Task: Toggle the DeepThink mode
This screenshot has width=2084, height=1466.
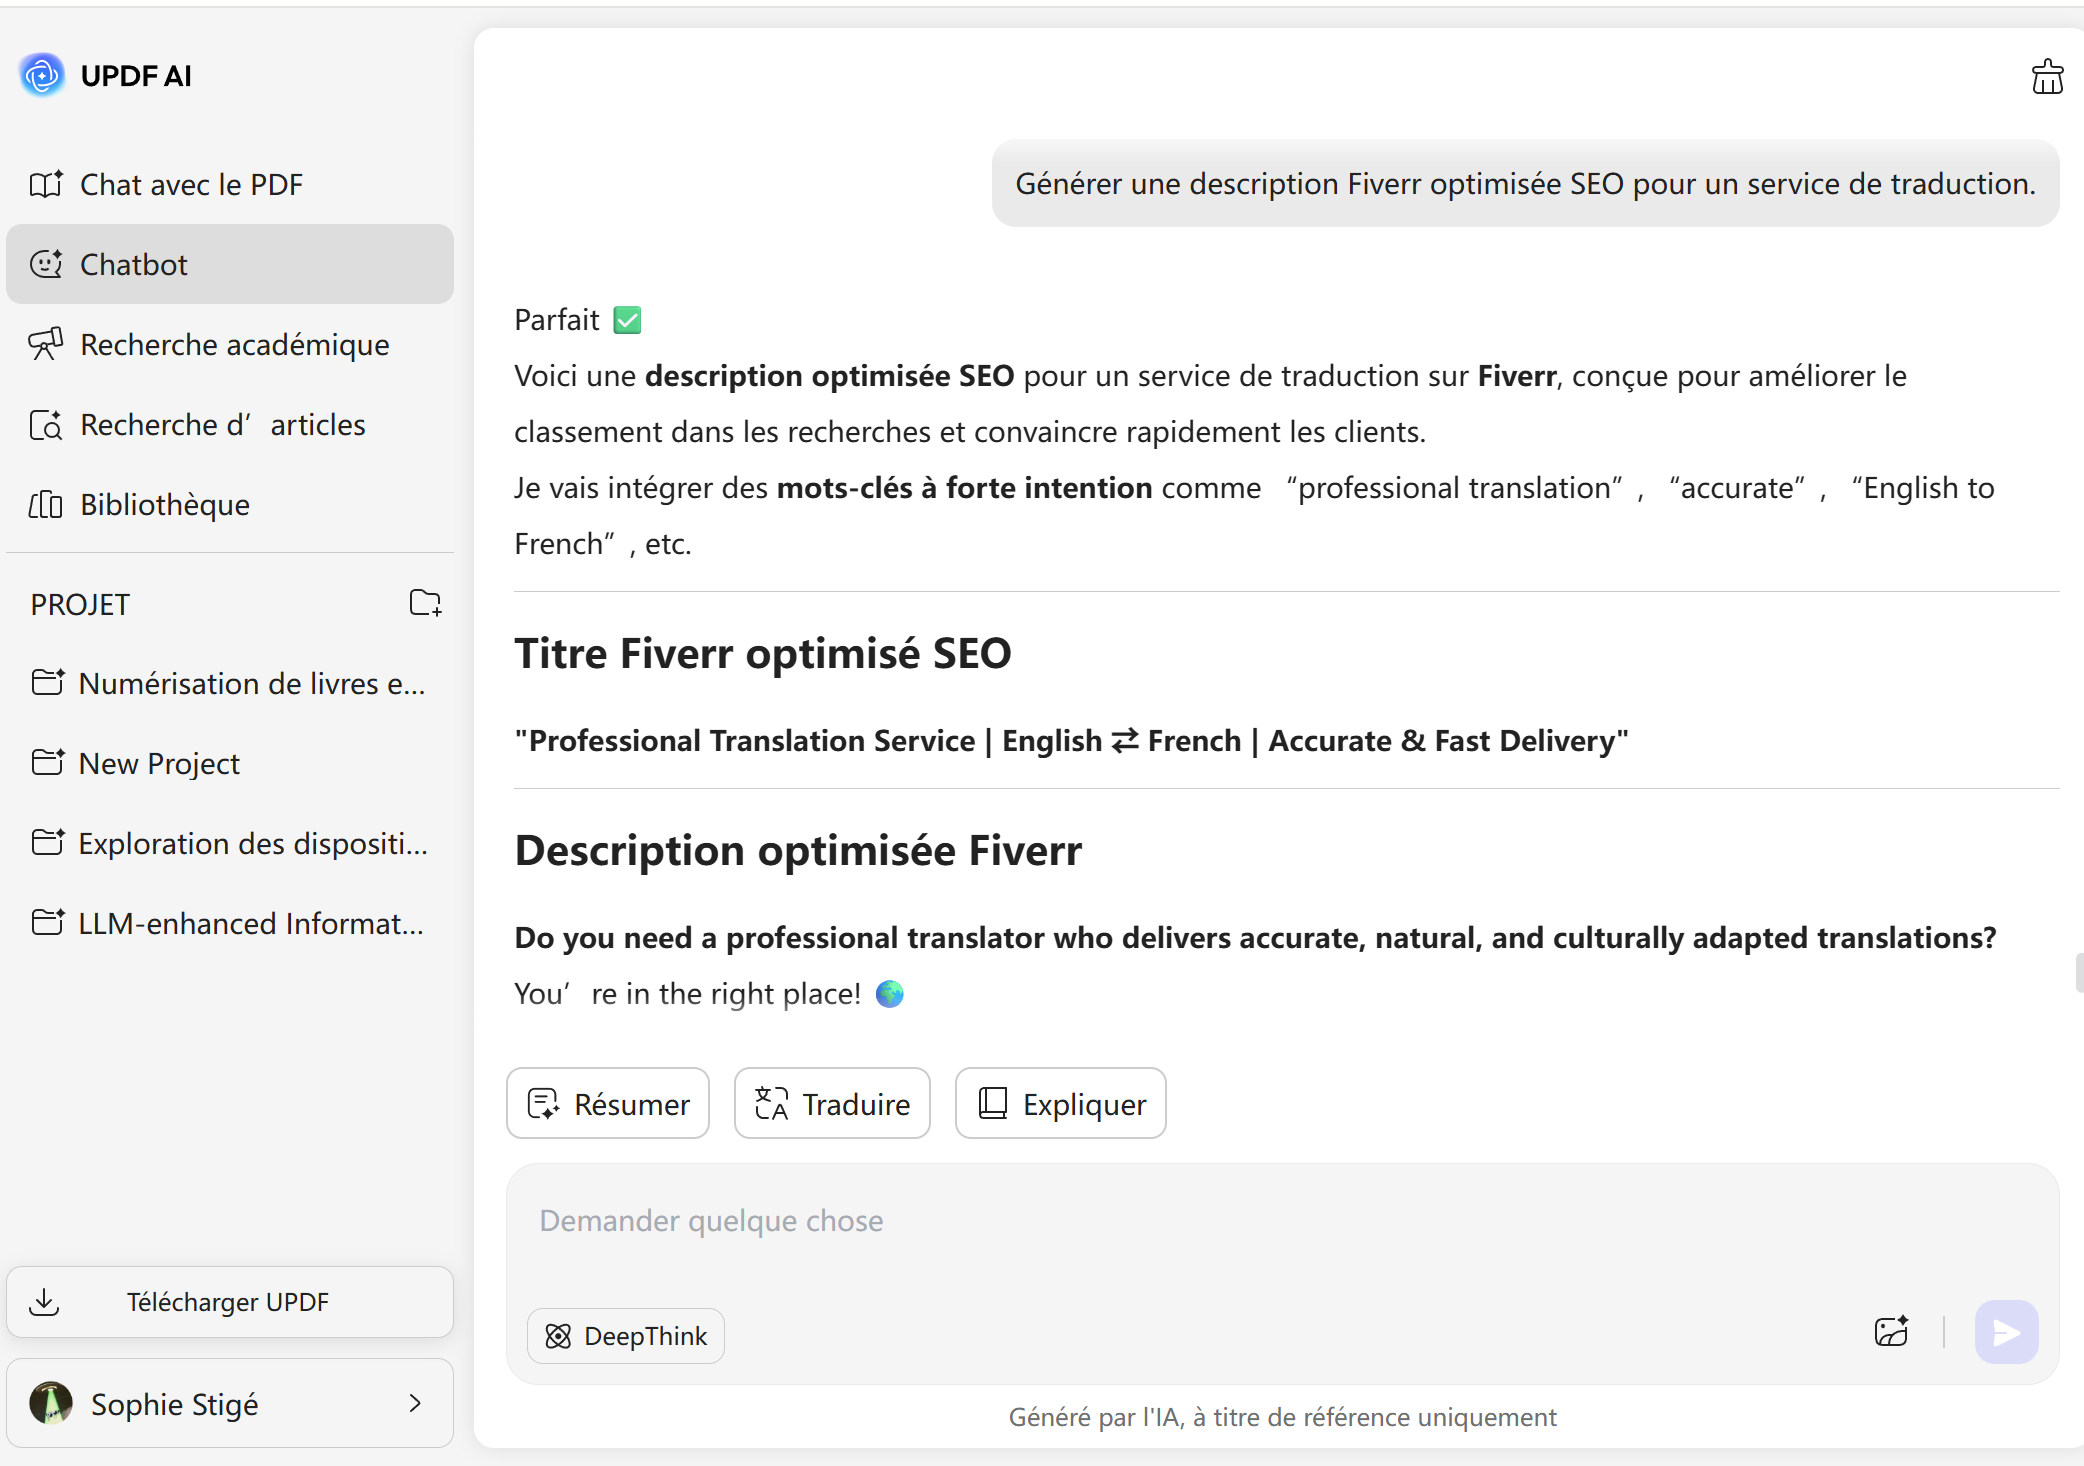Action: pyautogui.click(x=626, y=1336)
